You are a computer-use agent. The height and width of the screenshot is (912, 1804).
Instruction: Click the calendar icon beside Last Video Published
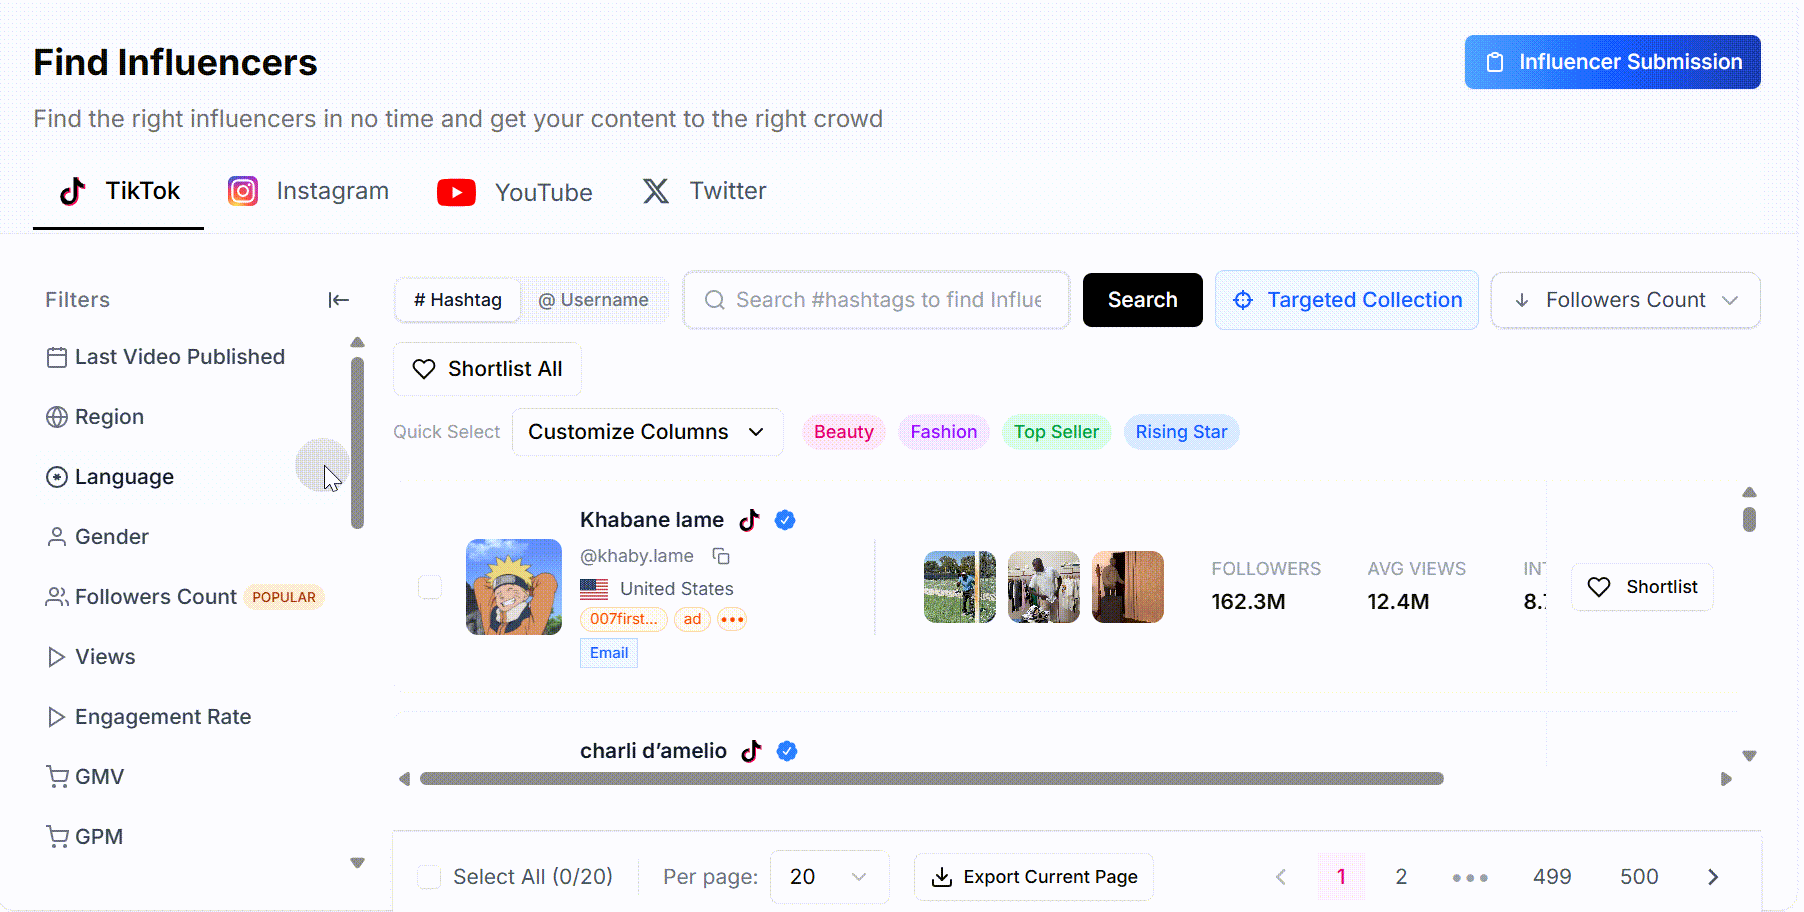point(57,357)
